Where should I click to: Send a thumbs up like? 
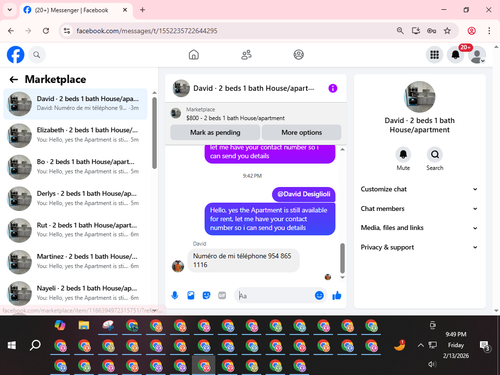(337, 295)
